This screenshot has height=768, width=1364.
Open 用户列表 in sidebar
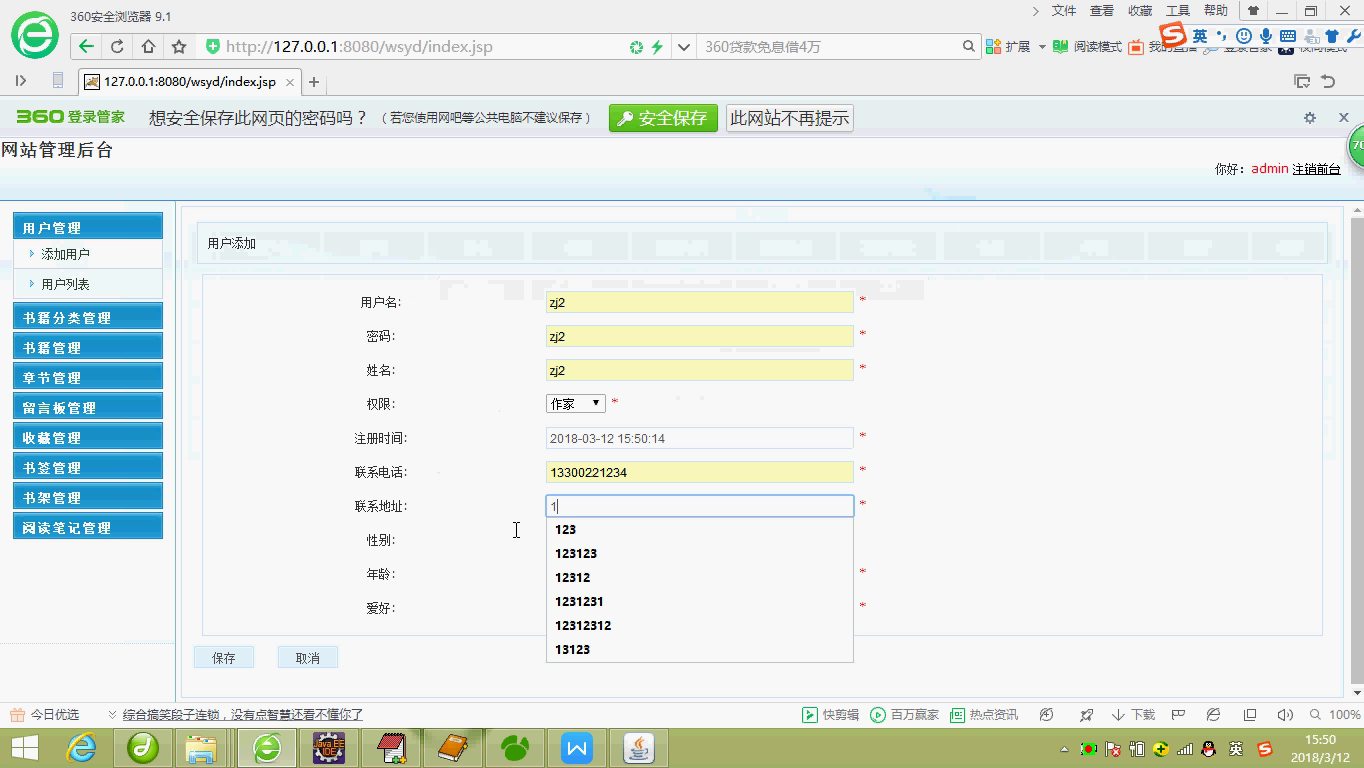pyautogui.click(x=65, y=284)
